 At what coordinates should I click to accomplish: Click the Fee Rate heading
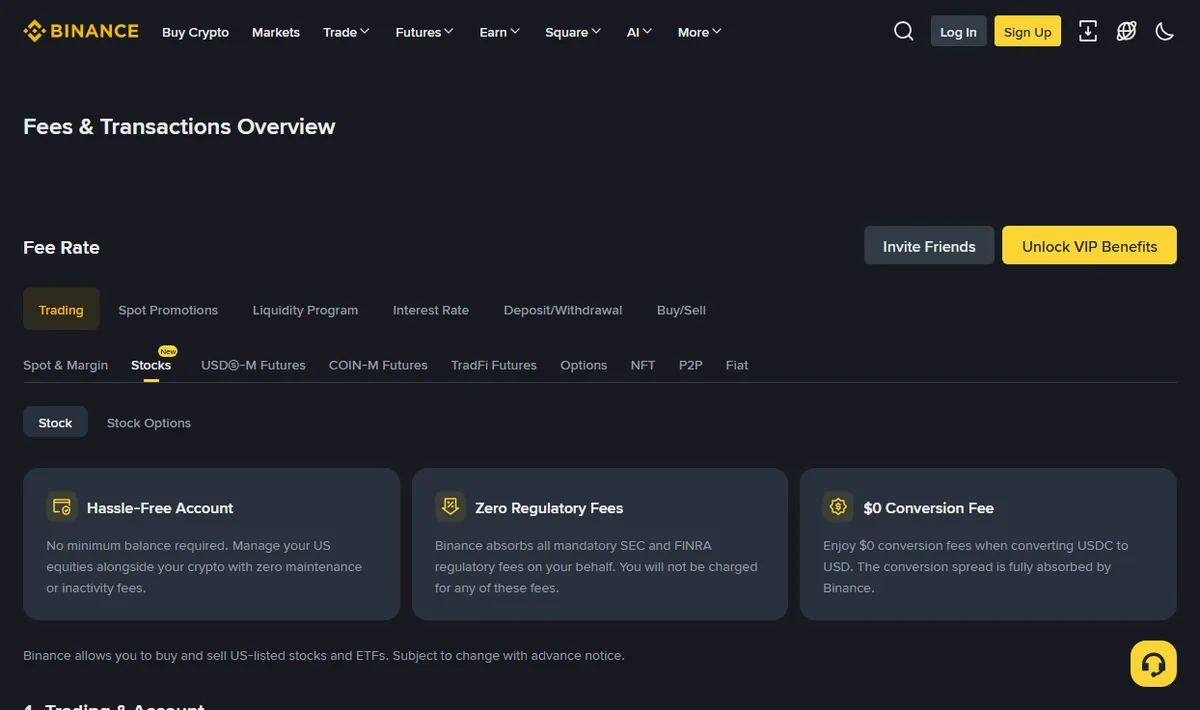point(61,247)
